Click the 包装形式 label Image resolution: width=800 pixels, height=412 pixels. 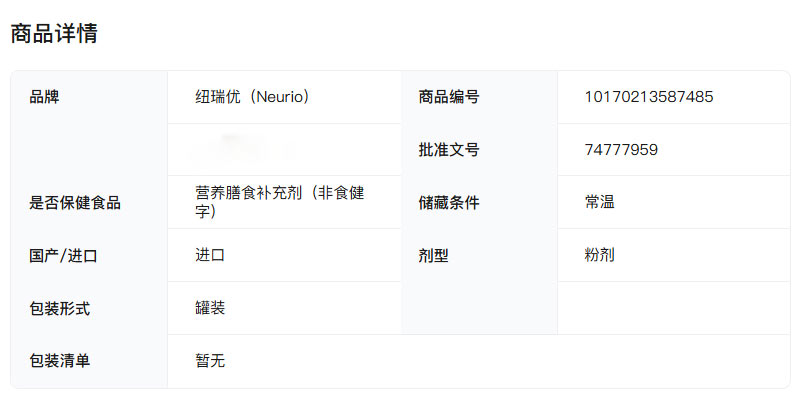pyautogui.click(x=60, y=309)
